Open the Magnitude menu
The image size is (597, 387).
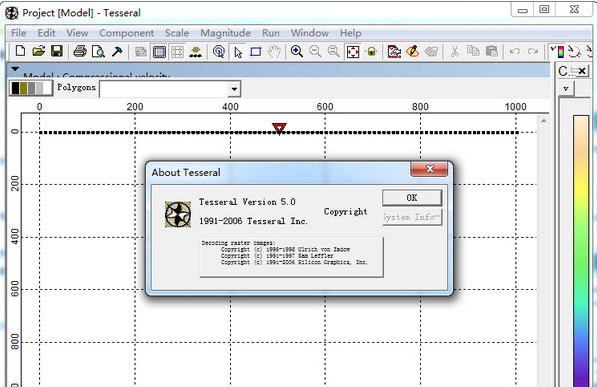(x=225, y=33)
